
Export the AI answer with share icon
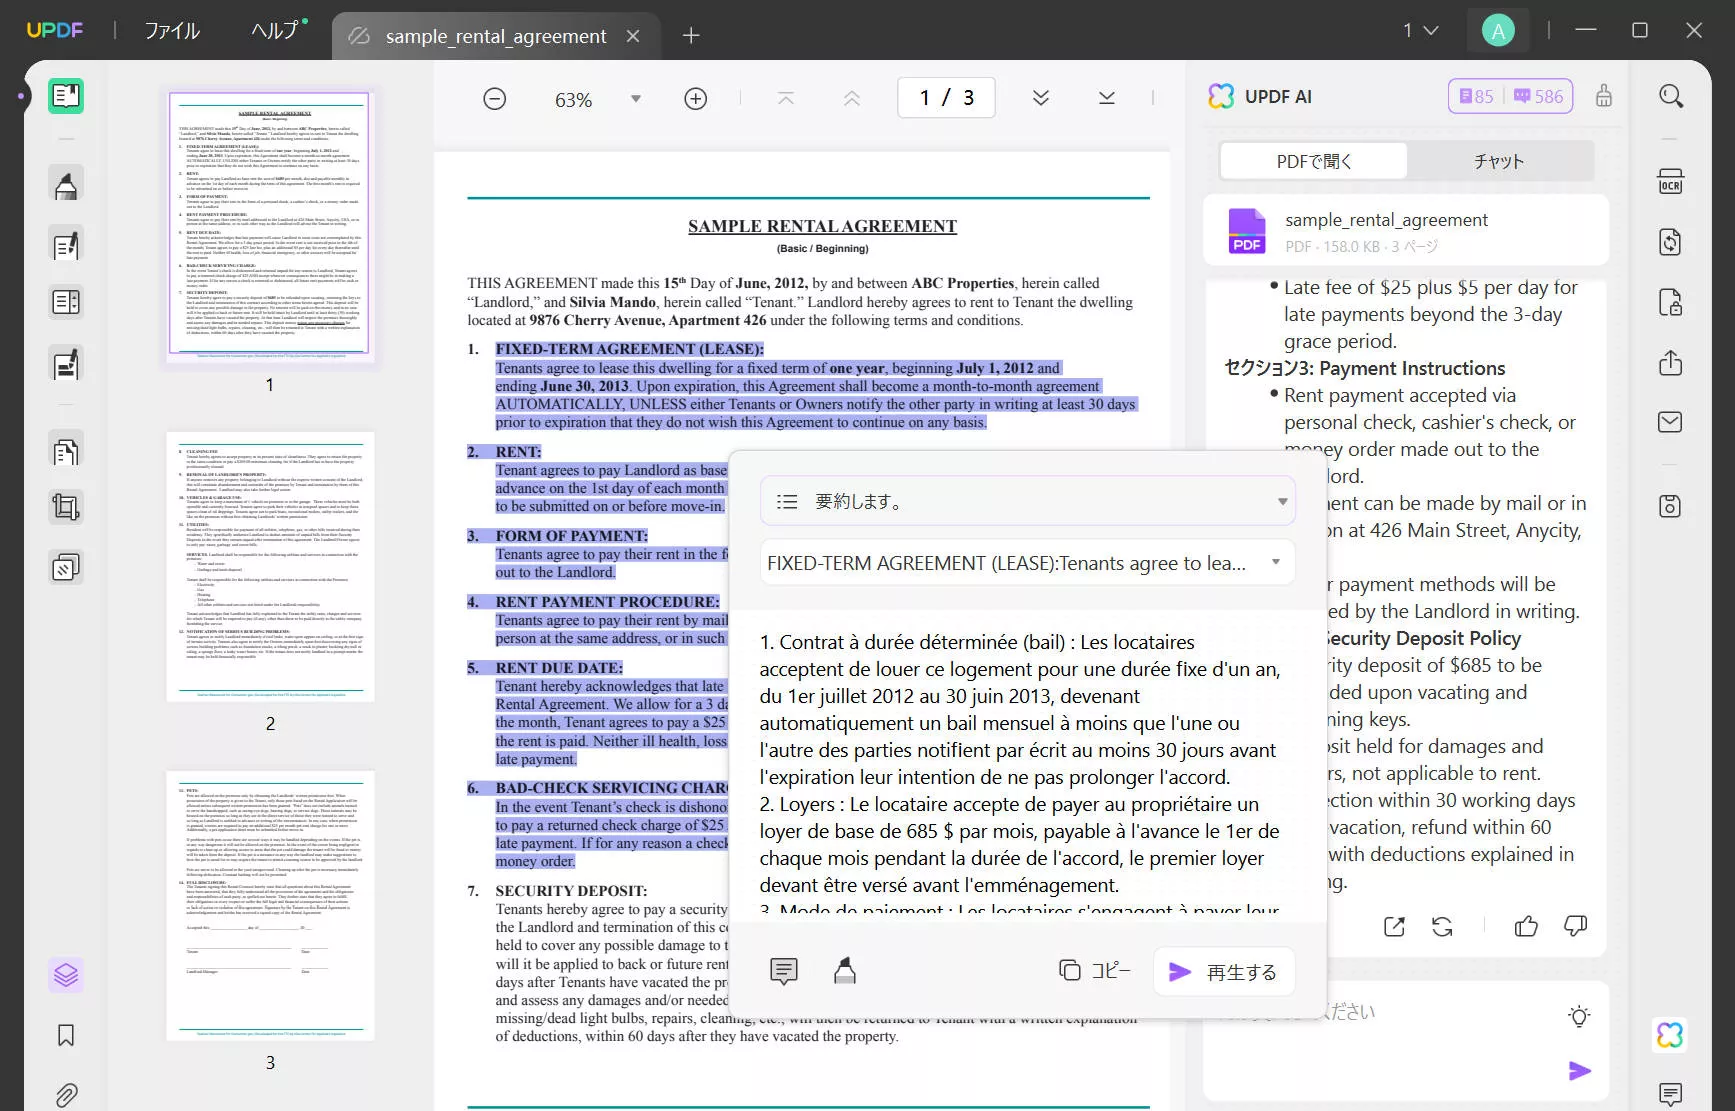[x=1394, y=927]
